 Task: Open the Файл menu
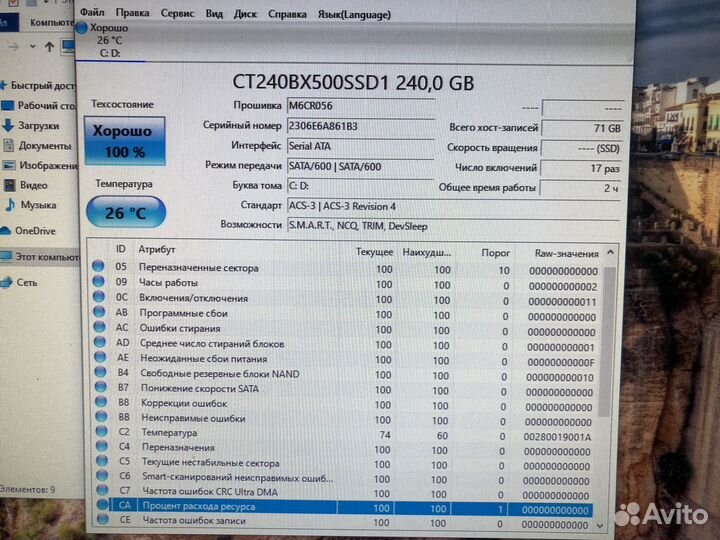(91, 14)
